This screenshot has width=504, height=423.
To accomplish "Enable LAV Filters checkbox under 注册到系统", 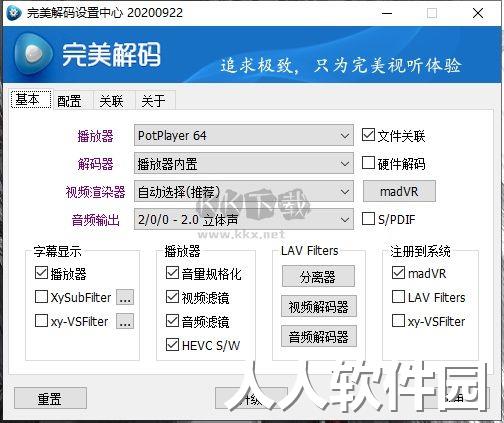I will pos(398,296).
